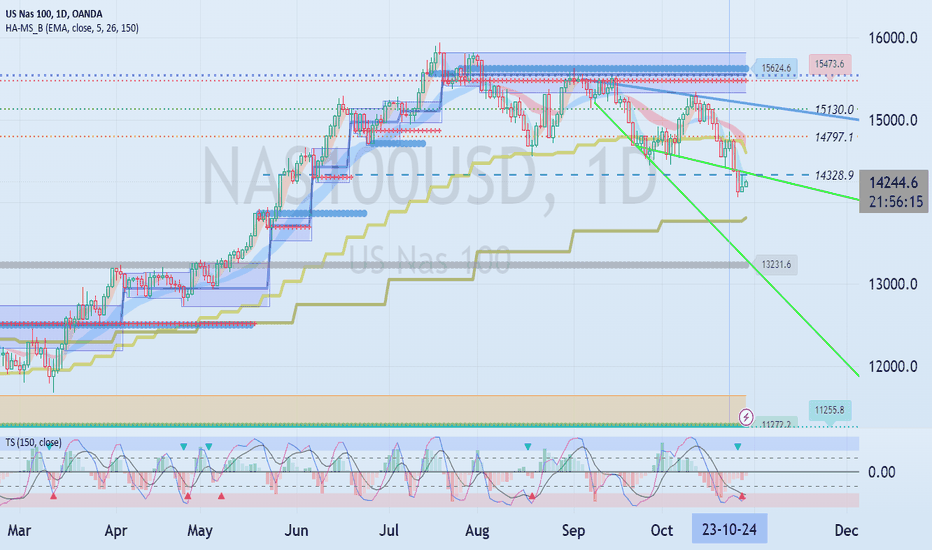Select the 14797.1 level label
Image resolution: width=932 pixels, height=550 pixels.
tap(834, 137)
